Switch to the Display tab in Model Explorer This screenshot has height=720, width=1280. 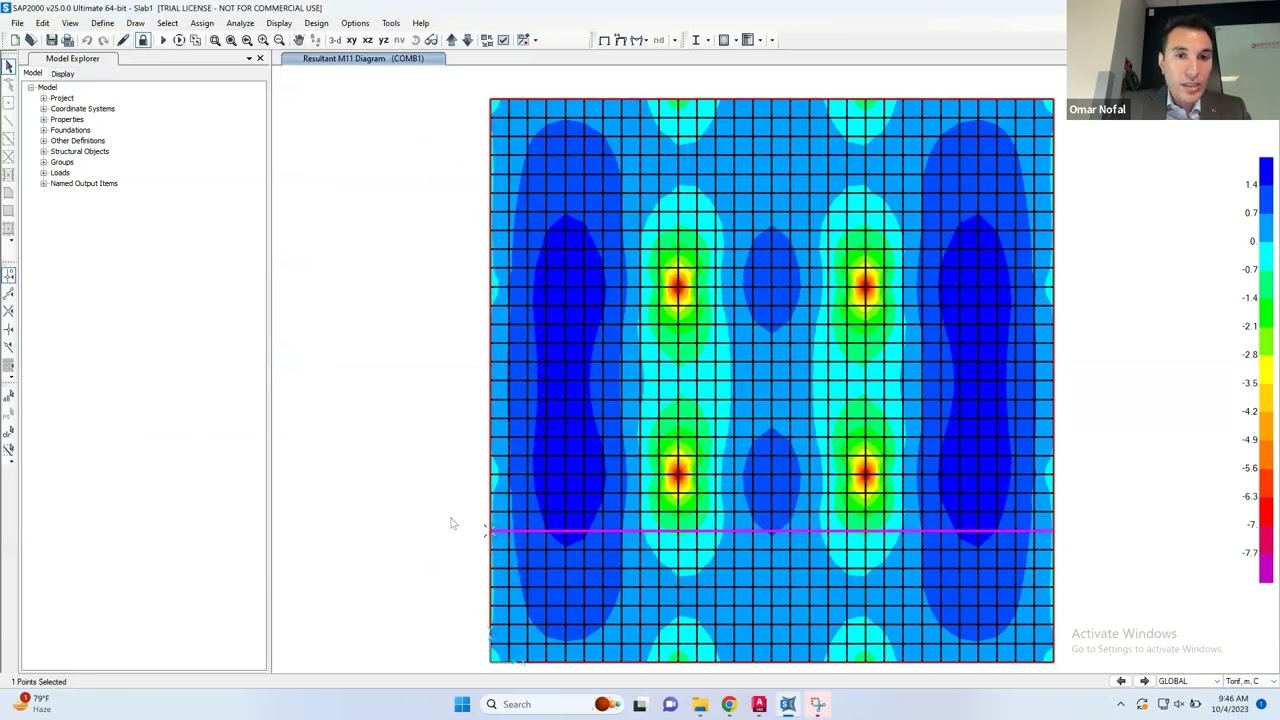pos(63,74)
